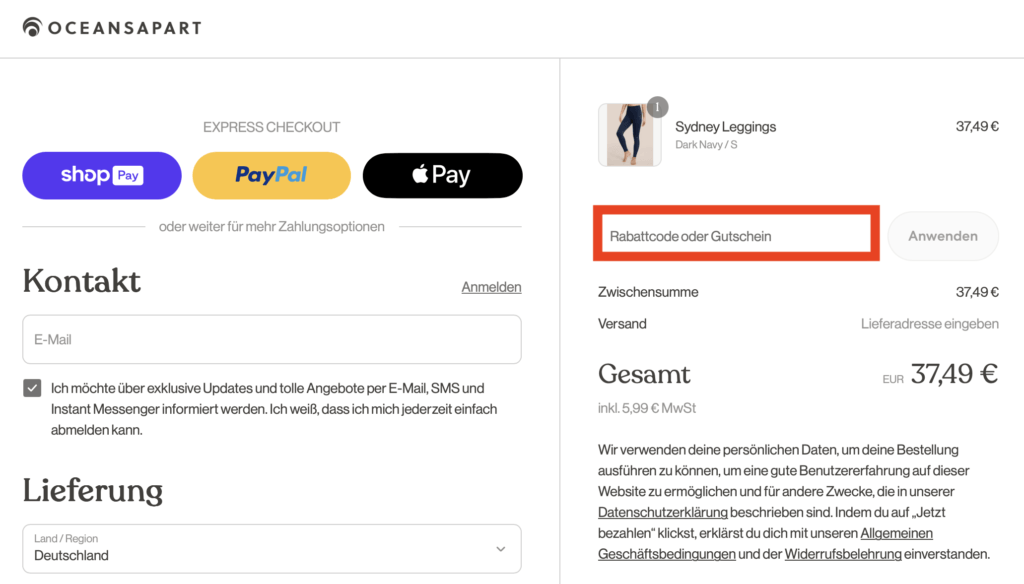Click the Gesamt total price 37,49 €
This screenshot has width=1024, height=584.
954,374
